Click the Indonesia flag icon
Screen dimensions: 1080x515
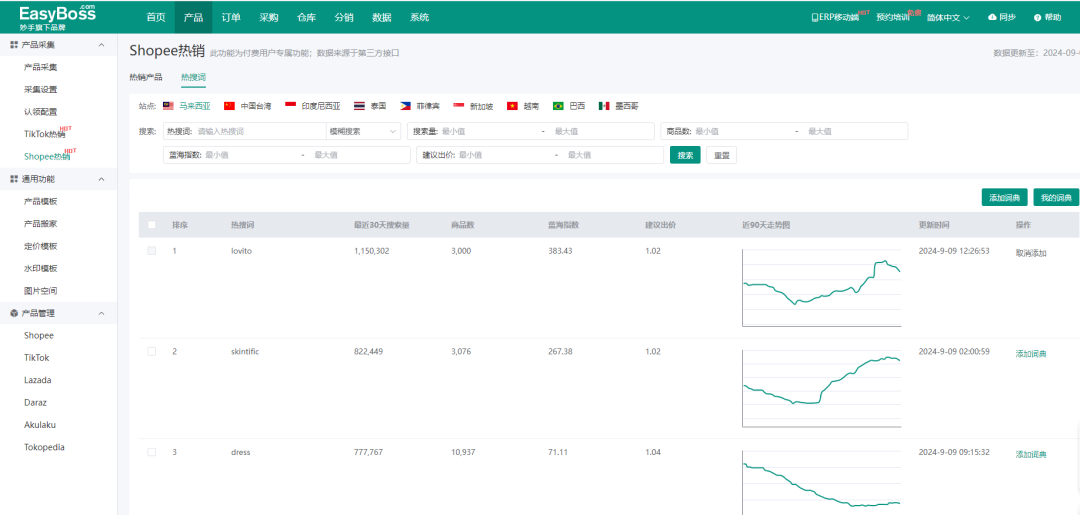tap(290, 106)
